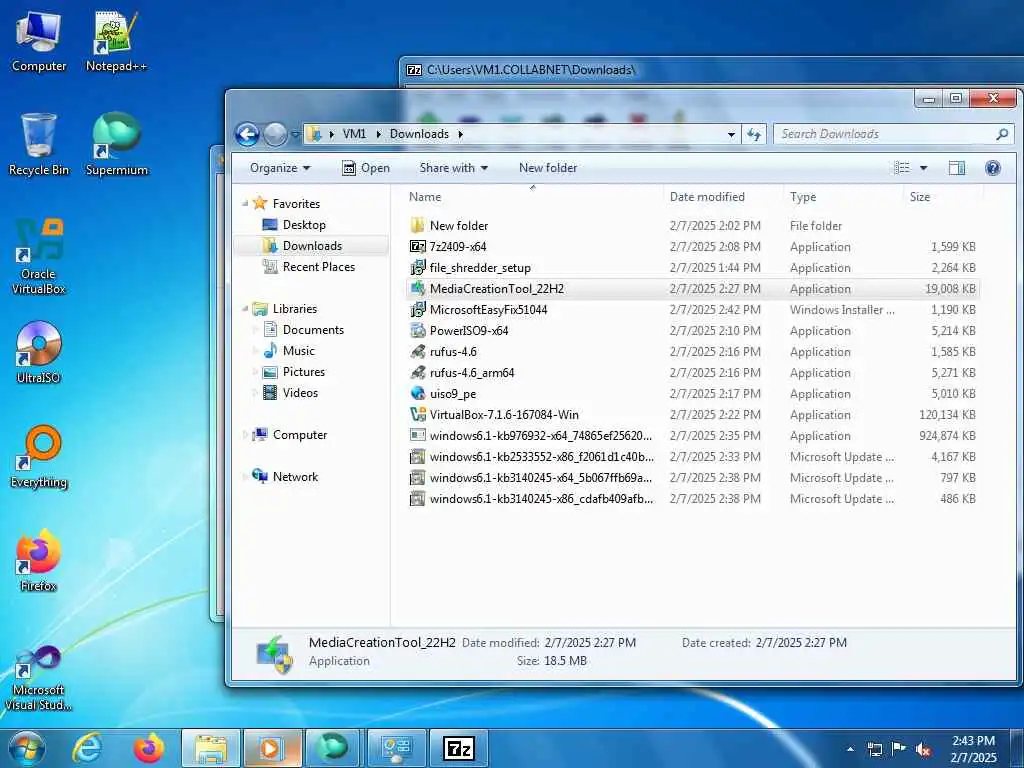The width and height of the screenshot is (1024, 768).
Task: Collapse the Libraries tree section
Action: (x=245, y=309)
